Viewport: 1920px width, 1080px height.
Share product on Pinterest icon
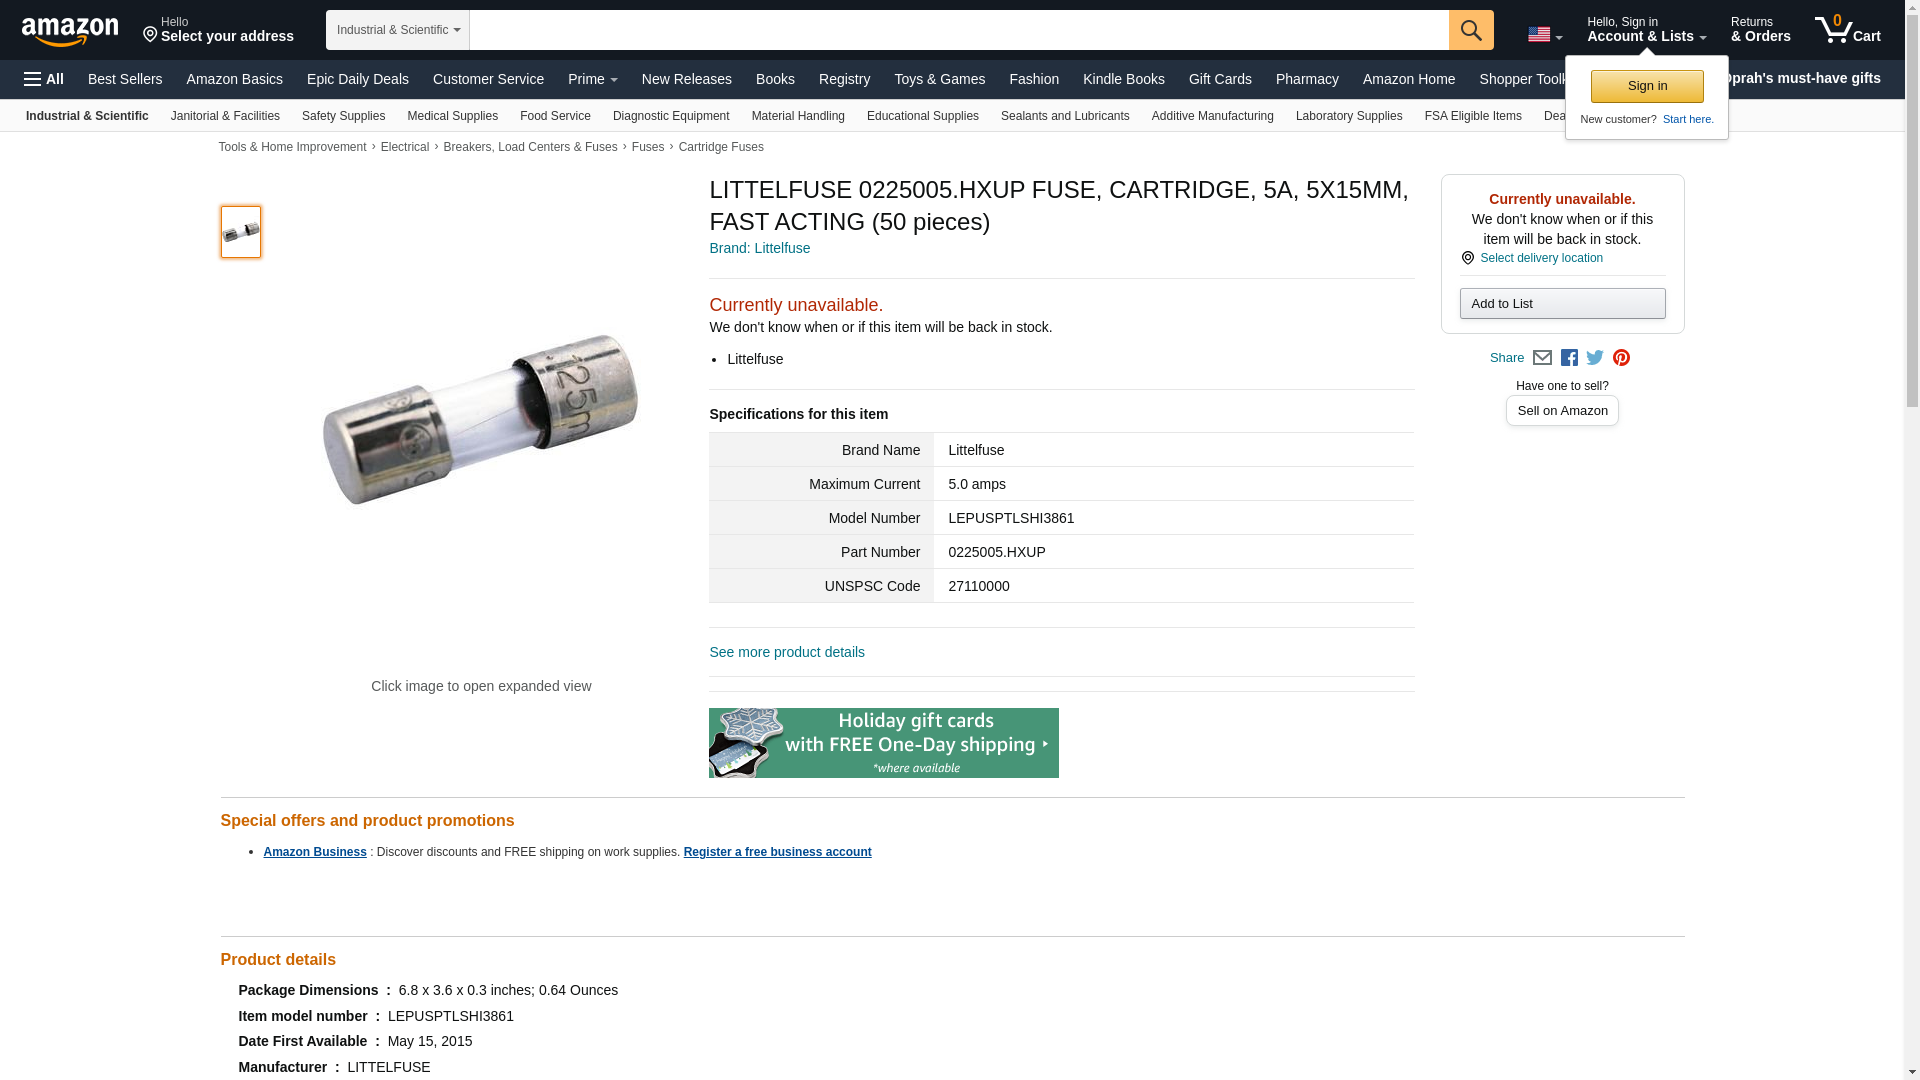(1621, 358)
